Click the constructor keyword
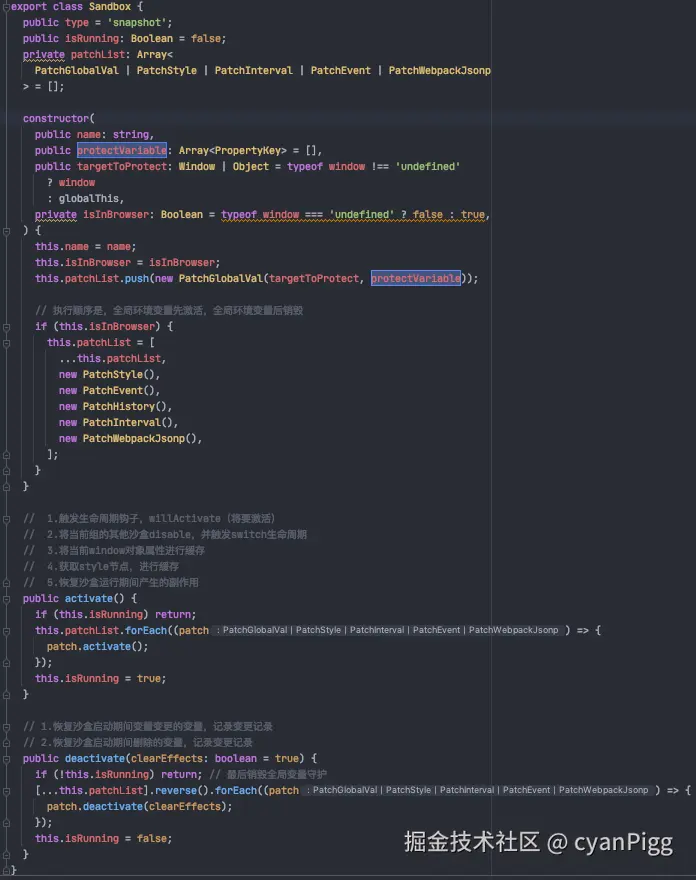This screenshot has width=696, height=880. (x=56, y=118)
